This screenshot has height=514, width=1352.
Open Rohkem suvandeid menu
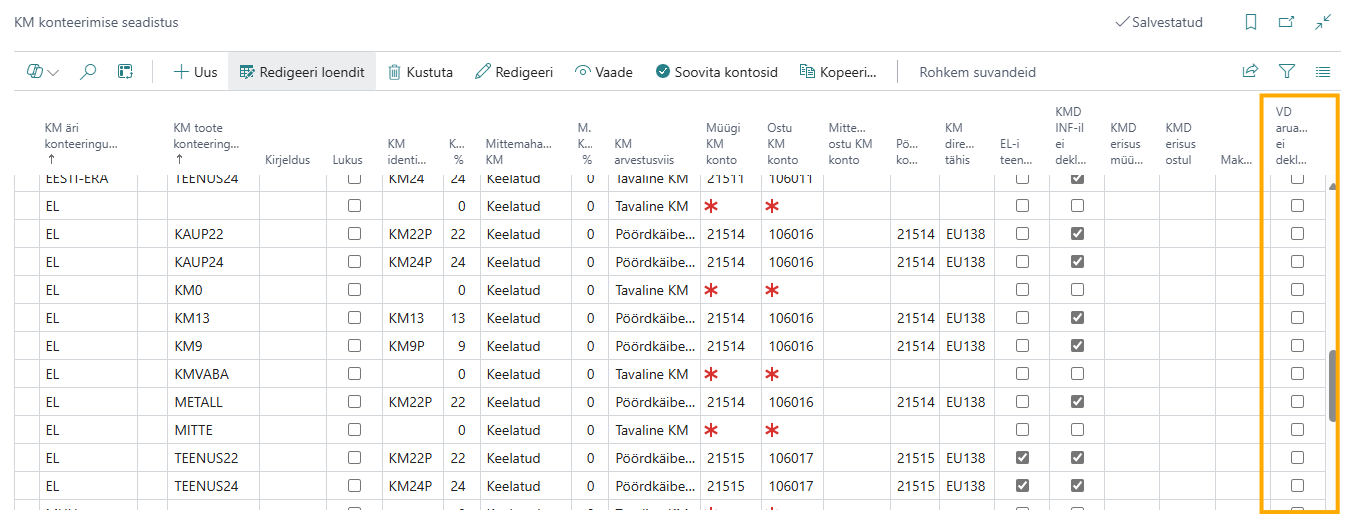(977, 72)
